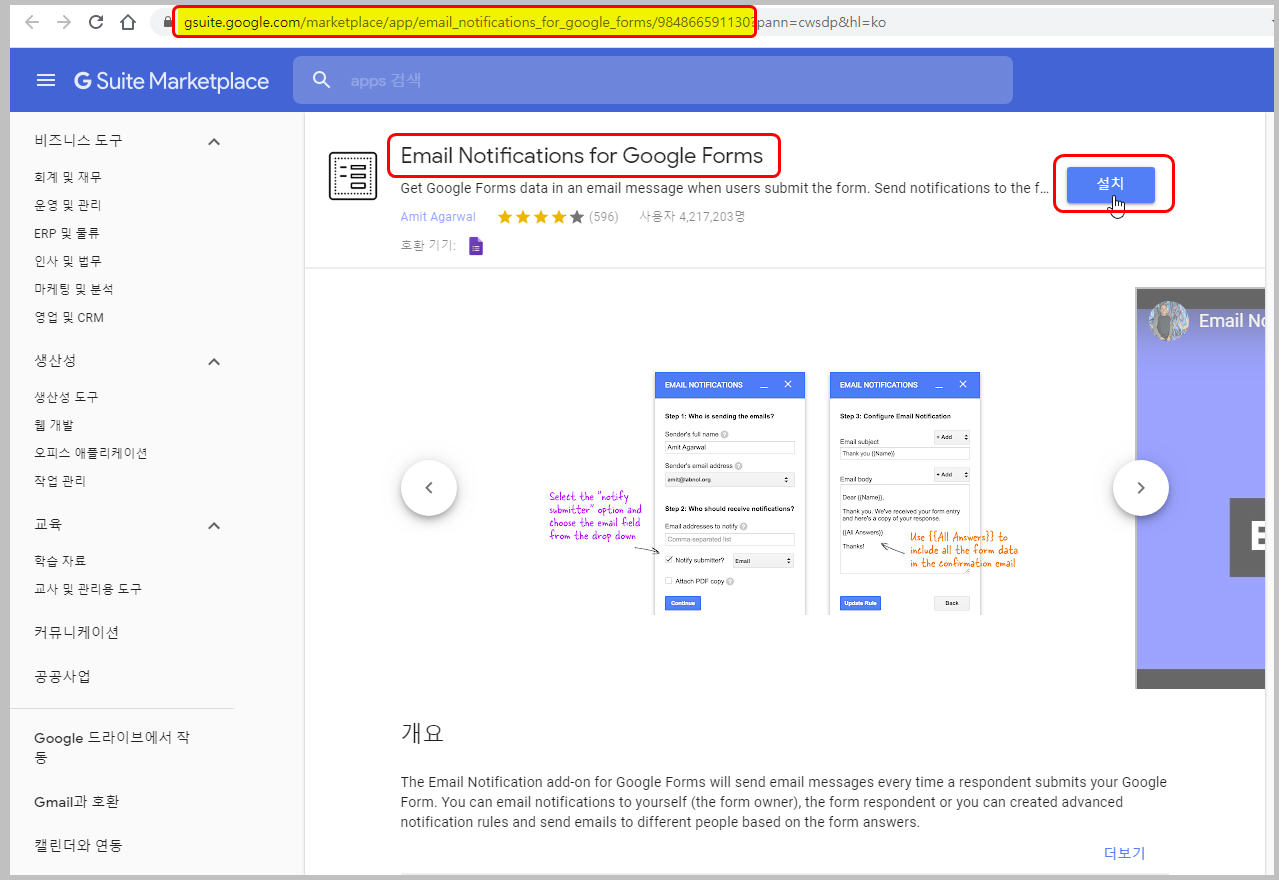The height and width of the screenshot is (880, 1279).
Task: Click the browser reload icon
Action: pos(96,22)
